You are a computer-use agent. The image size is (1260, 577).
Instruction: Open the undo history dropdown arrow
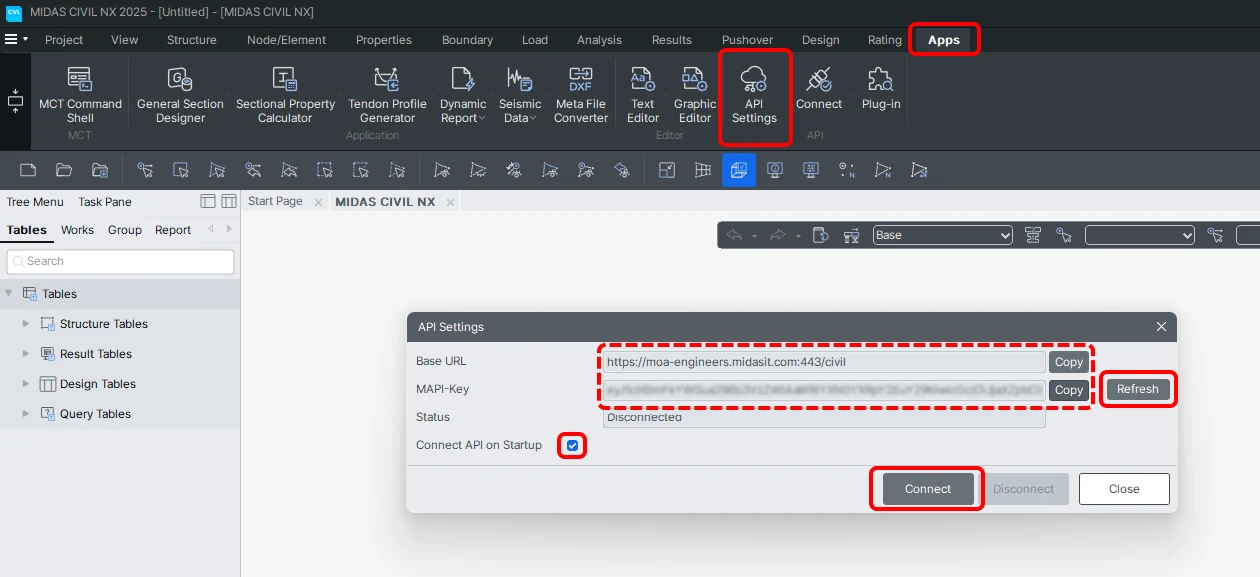[x=754, y=236]
